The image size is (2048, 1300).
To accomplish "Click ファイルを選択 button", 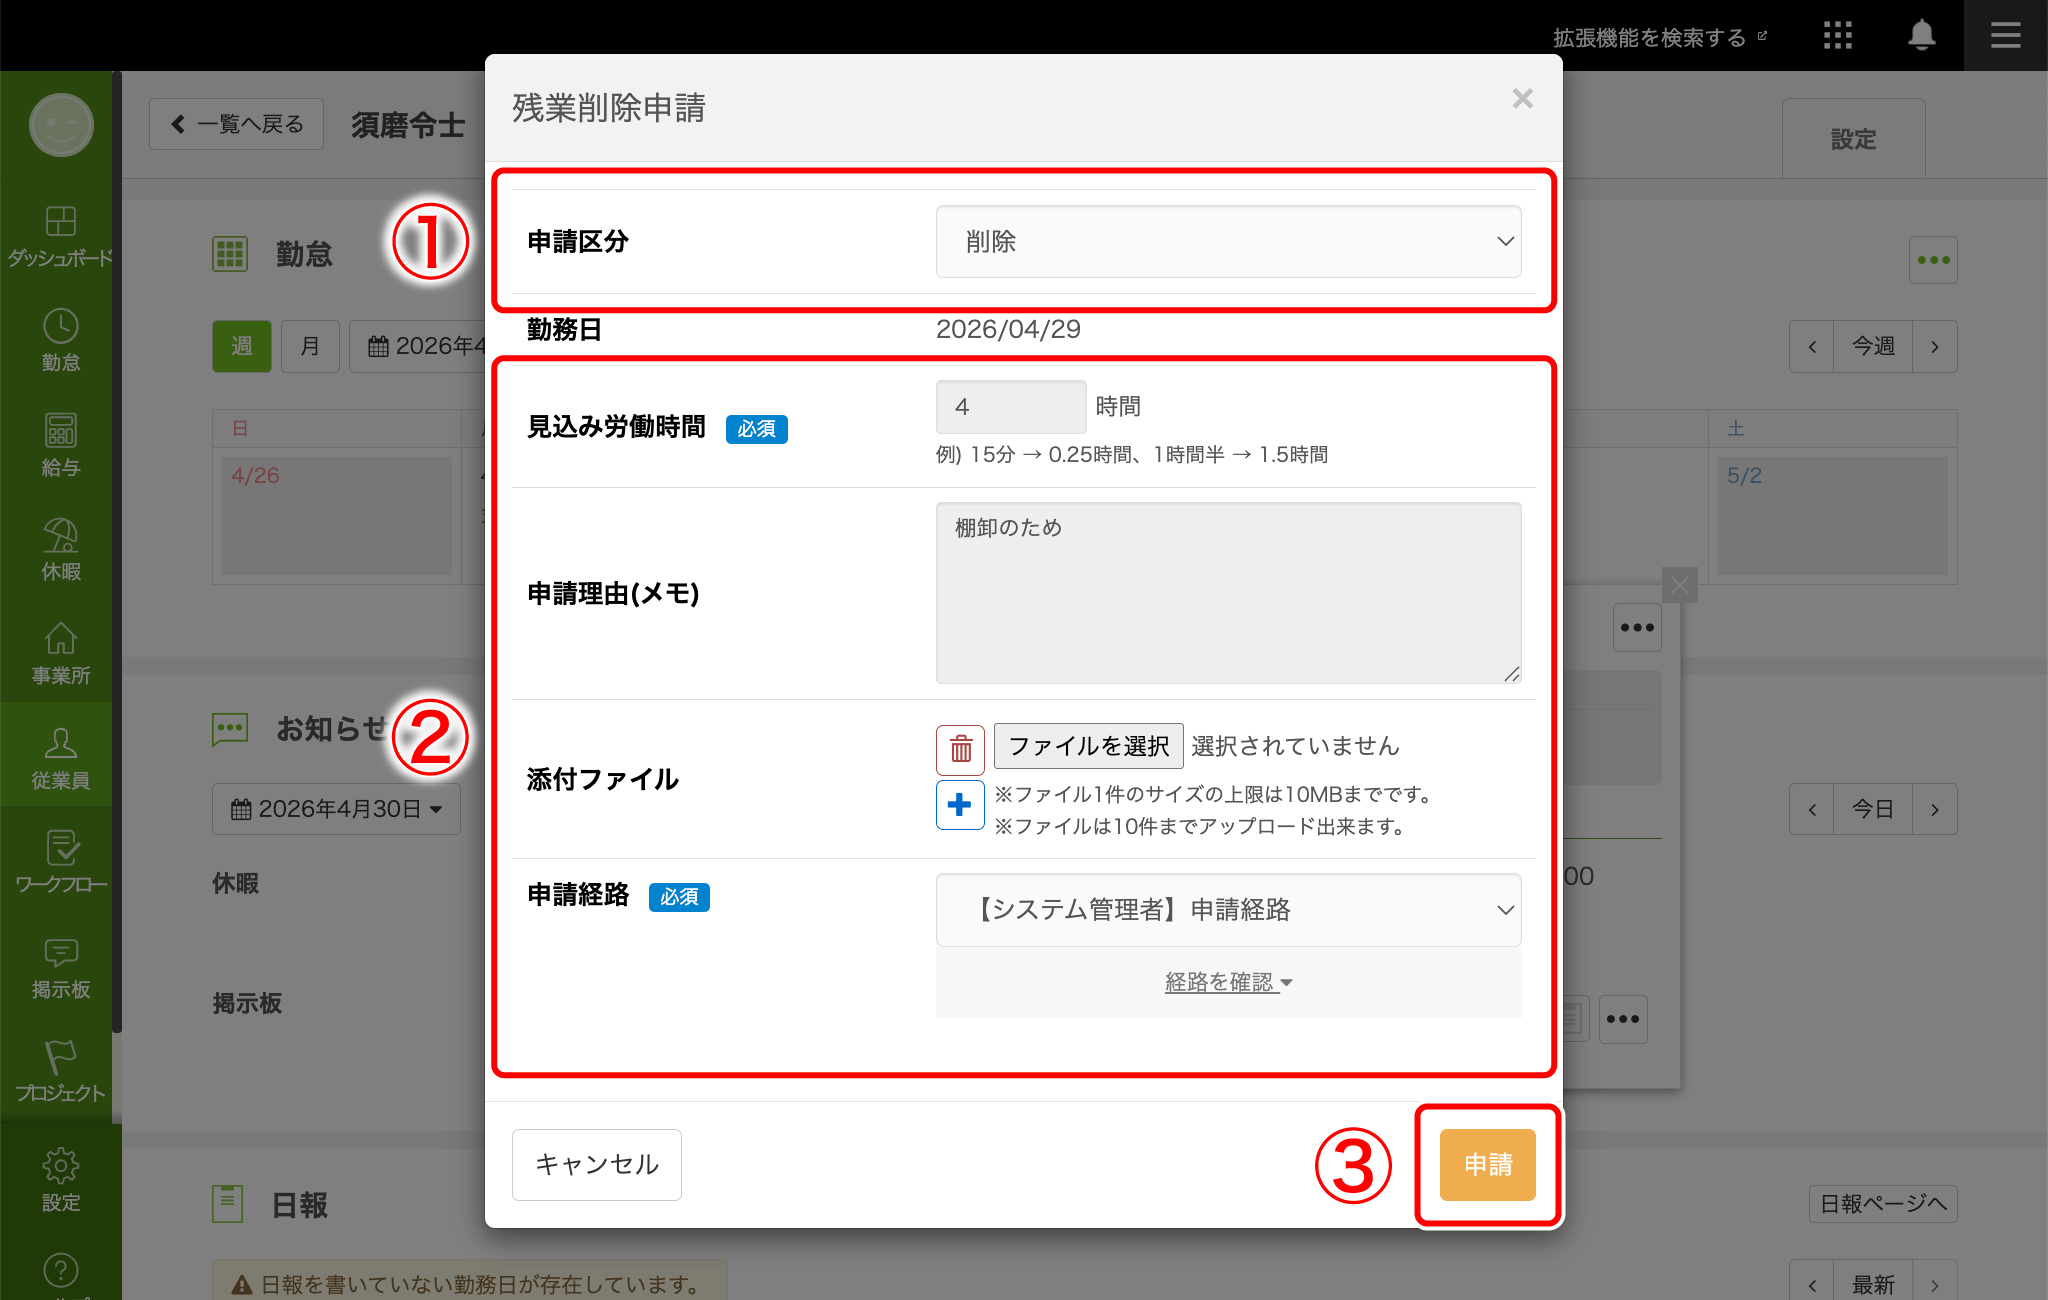I will (1088, 746).
